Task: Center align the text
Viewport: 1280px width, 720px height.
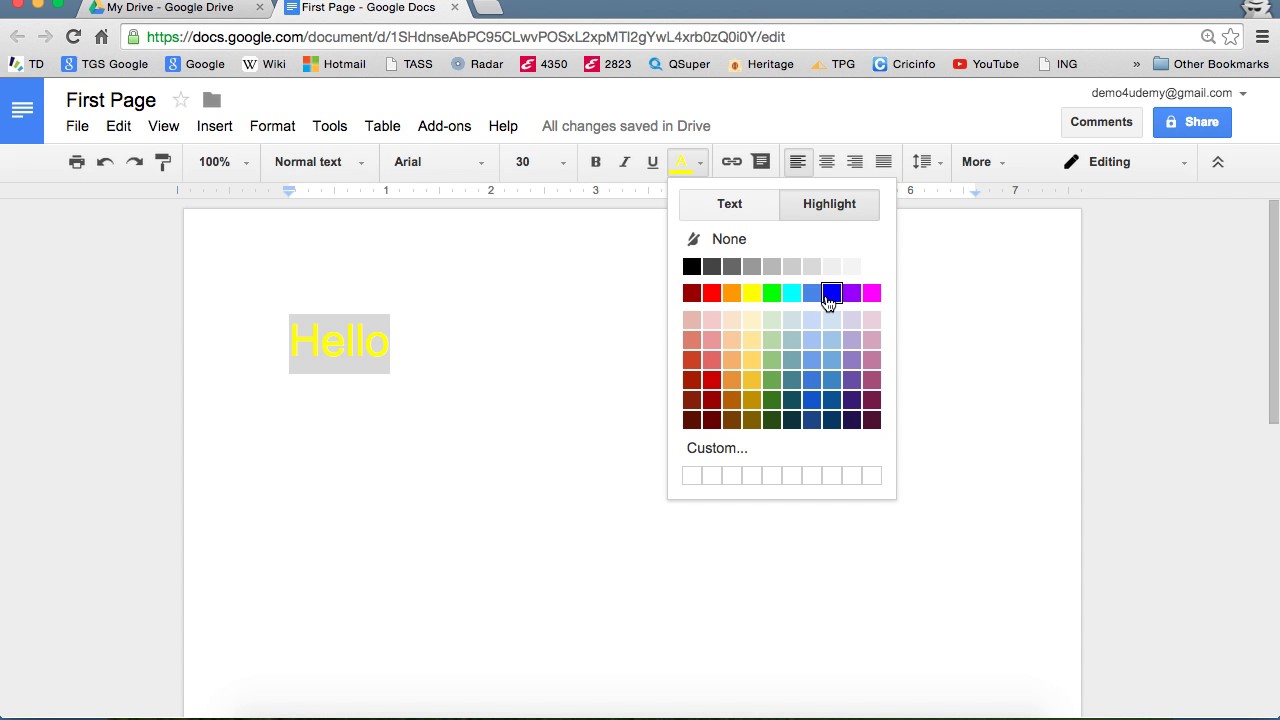Action: point(826,162)
